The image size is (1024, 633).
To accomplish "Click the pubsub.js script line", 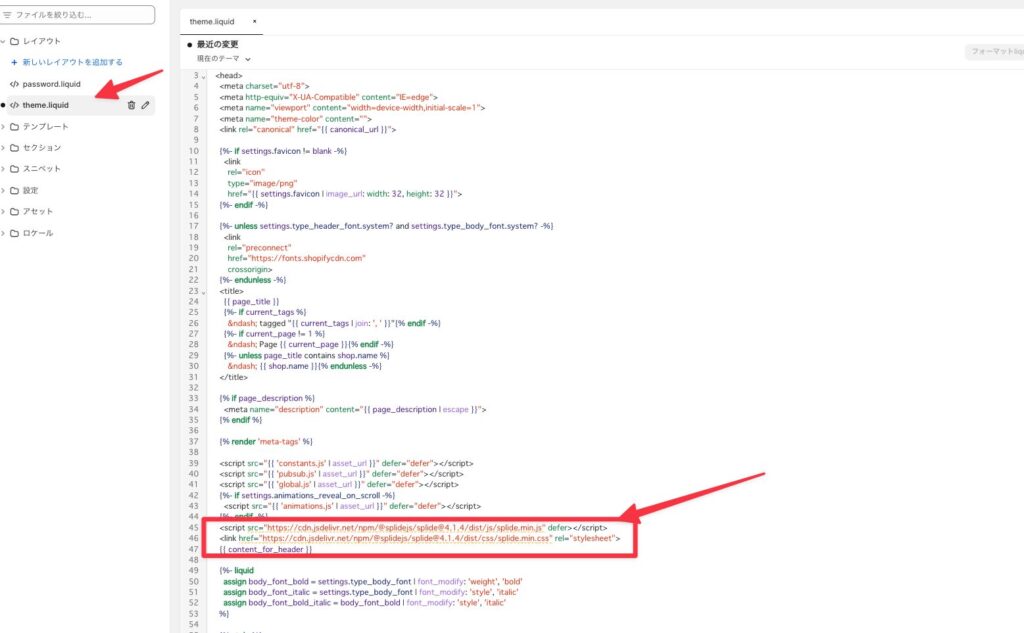I will click(x=342, y=474).
